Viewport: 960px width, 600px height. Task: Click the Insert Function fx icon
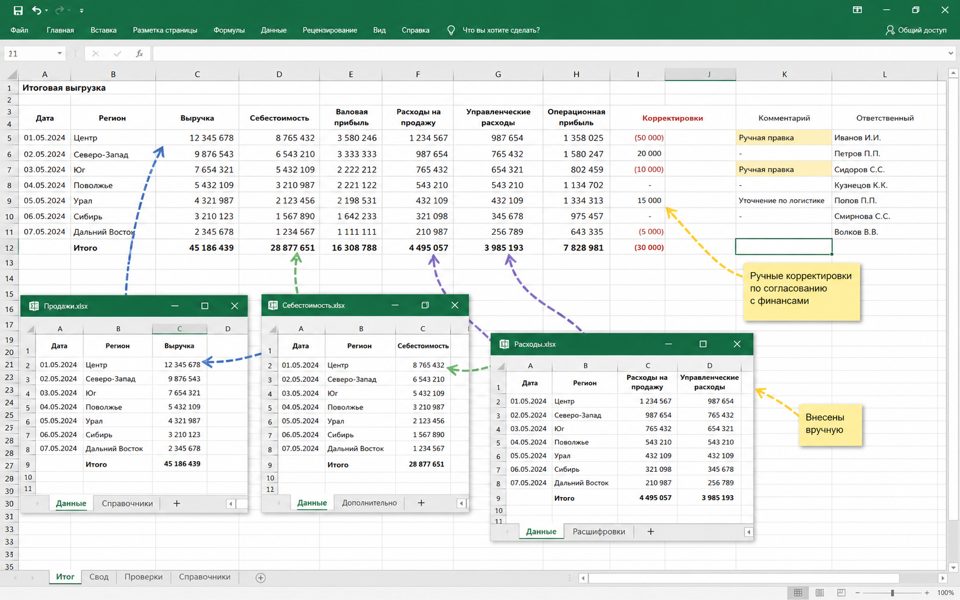click(x=140, y=54)
